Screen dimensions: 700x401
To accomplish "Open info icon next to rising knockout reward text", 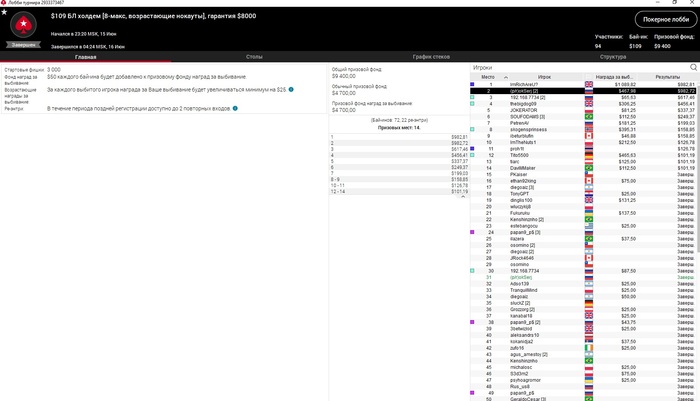I will (291, 89).
